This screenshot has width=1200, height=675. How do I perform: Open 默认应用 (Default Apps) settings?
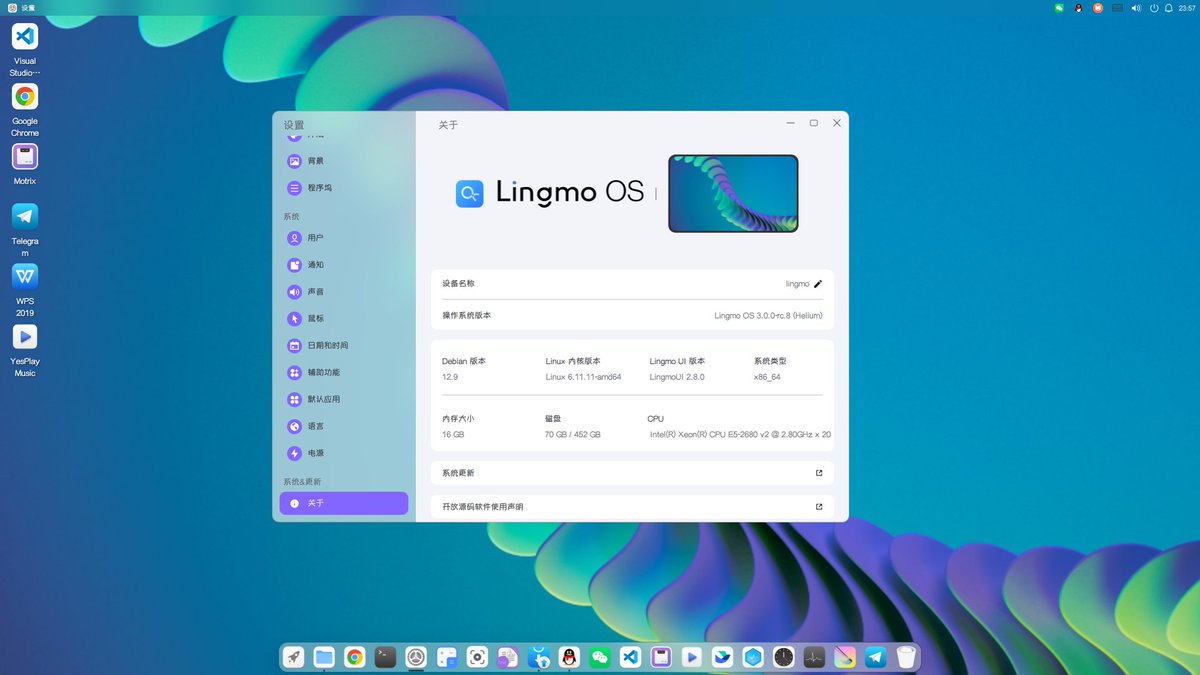(344, 399)
